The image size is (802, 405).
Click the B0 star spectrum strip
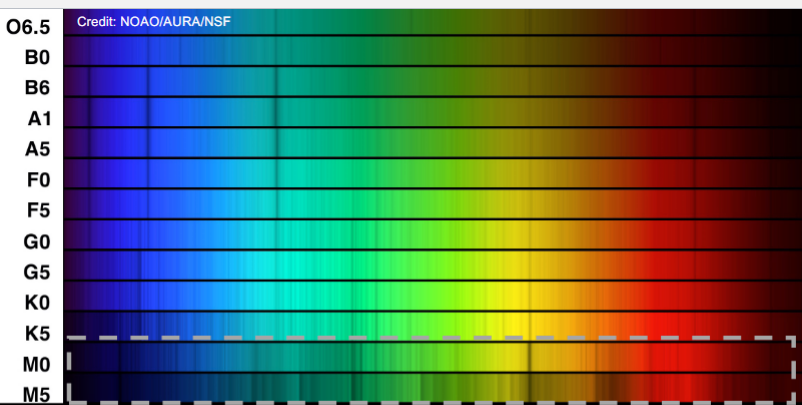click(433, 51)
